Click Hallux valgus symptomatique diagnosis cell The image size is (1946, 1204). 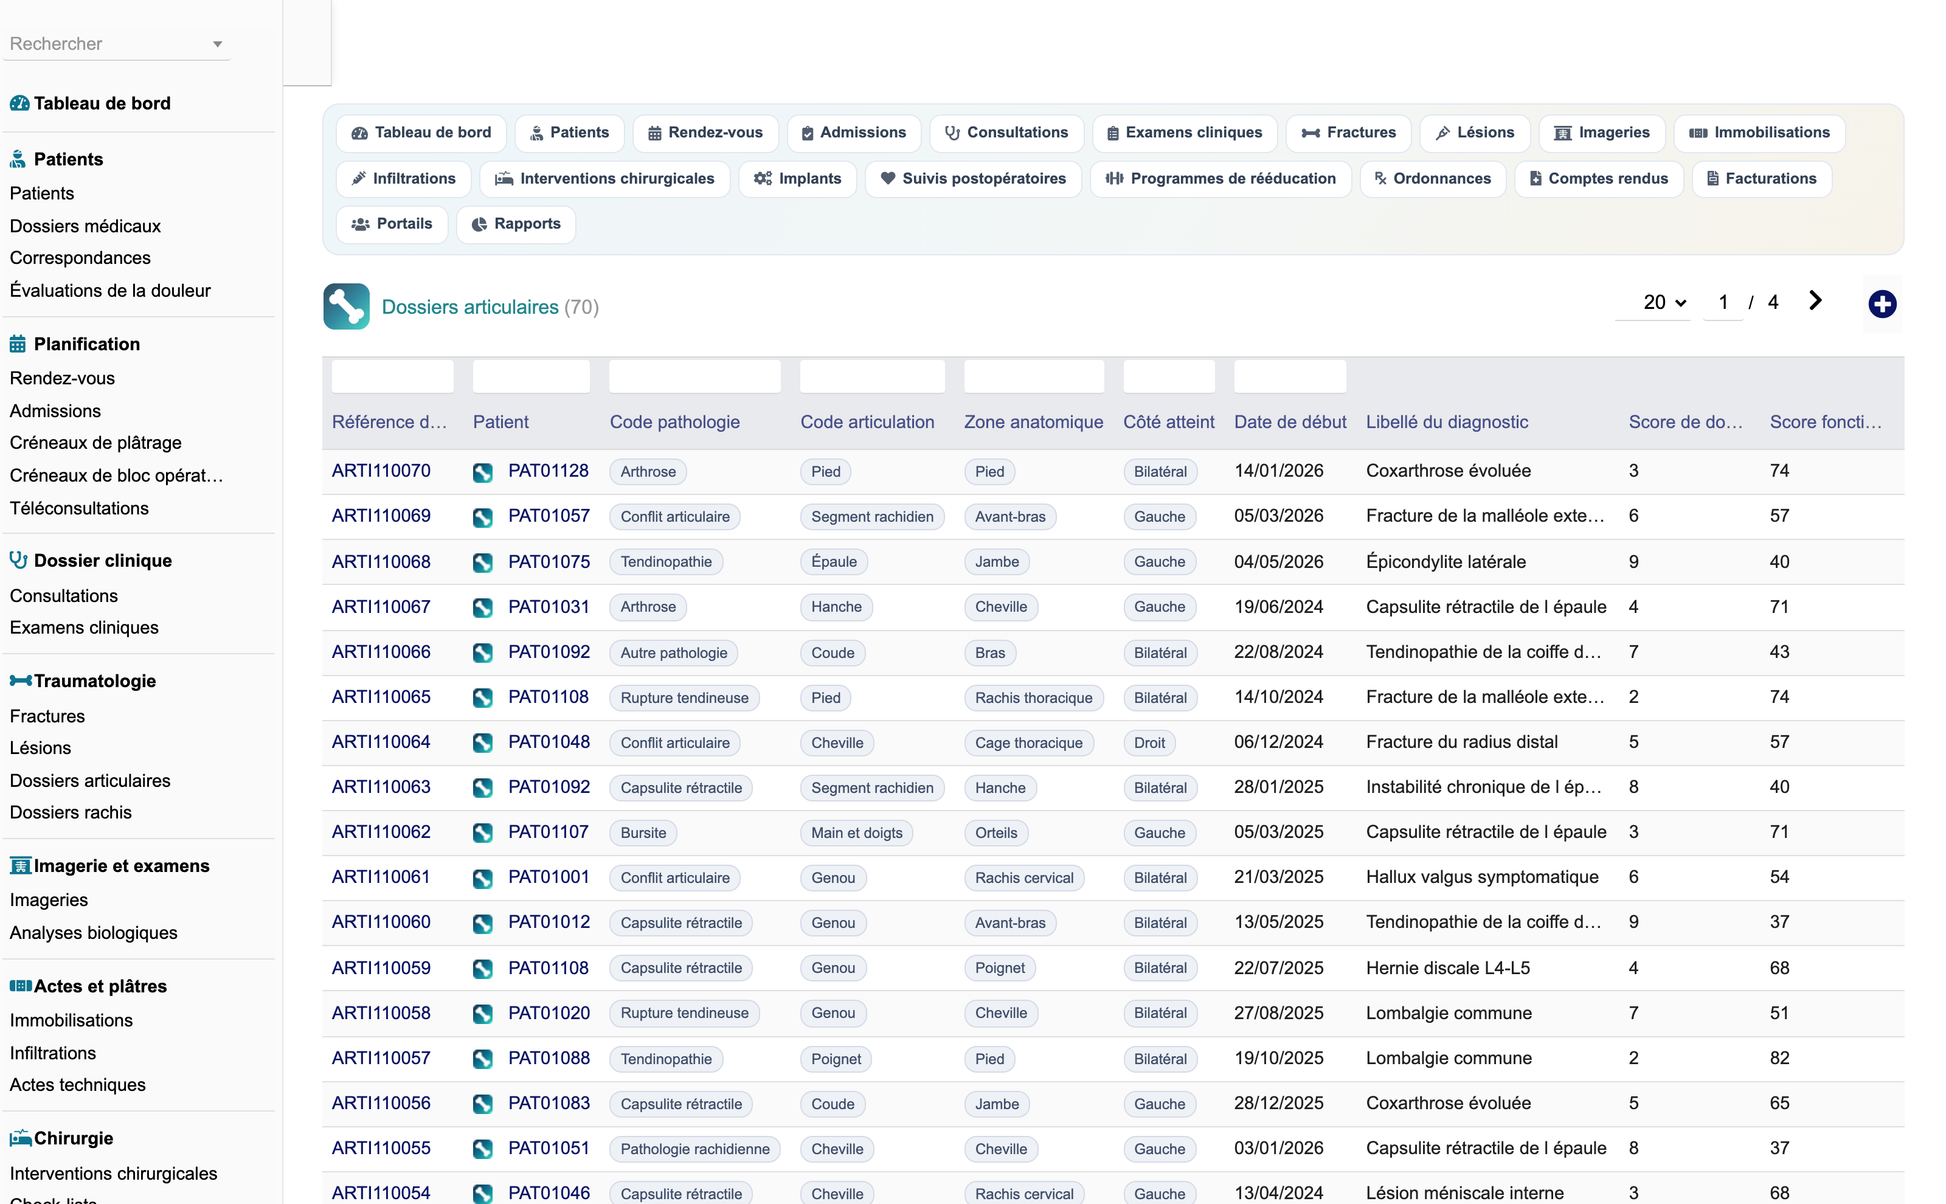tap(1482, 877)
